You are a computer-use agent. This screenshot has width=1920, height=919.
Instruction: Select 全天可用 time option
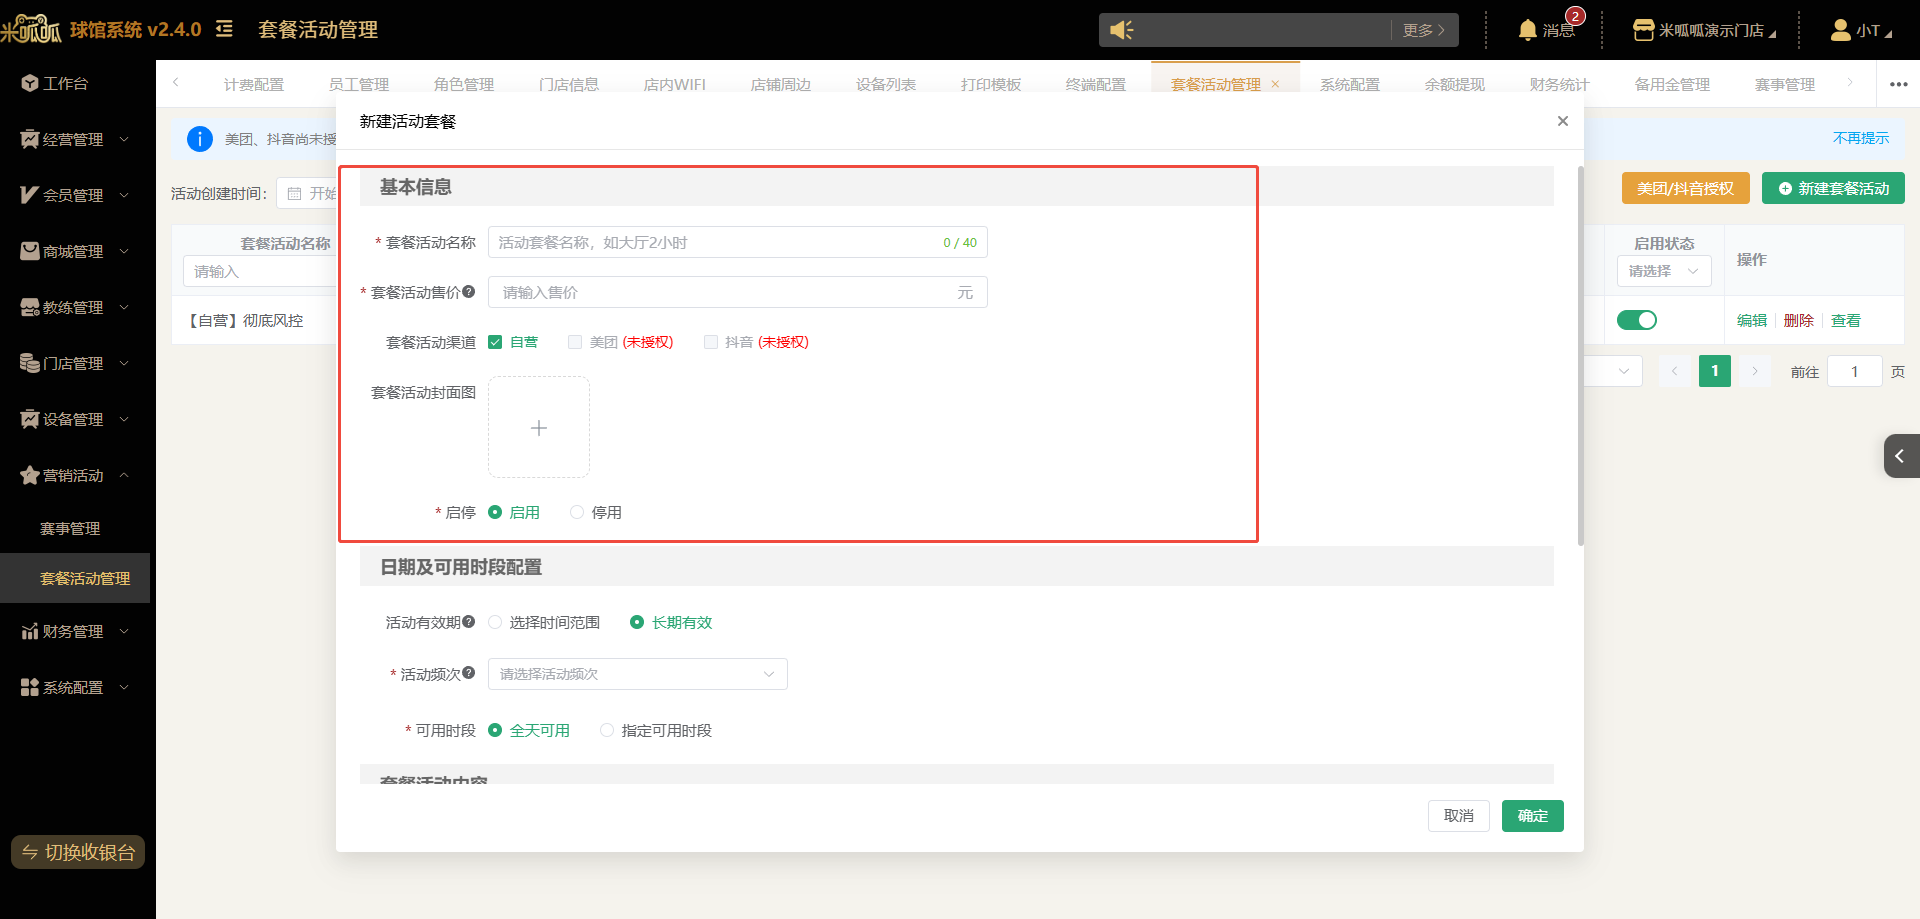495,730
